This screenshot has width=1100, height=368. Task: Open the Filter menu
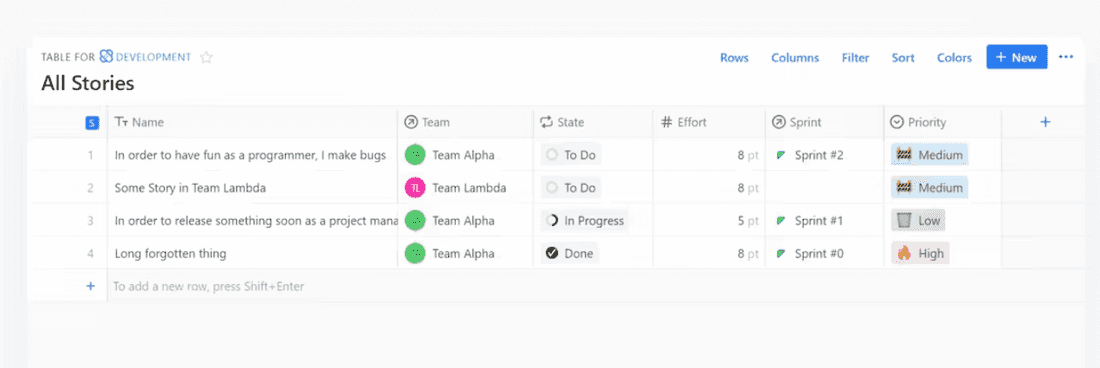tap(856, 57)
